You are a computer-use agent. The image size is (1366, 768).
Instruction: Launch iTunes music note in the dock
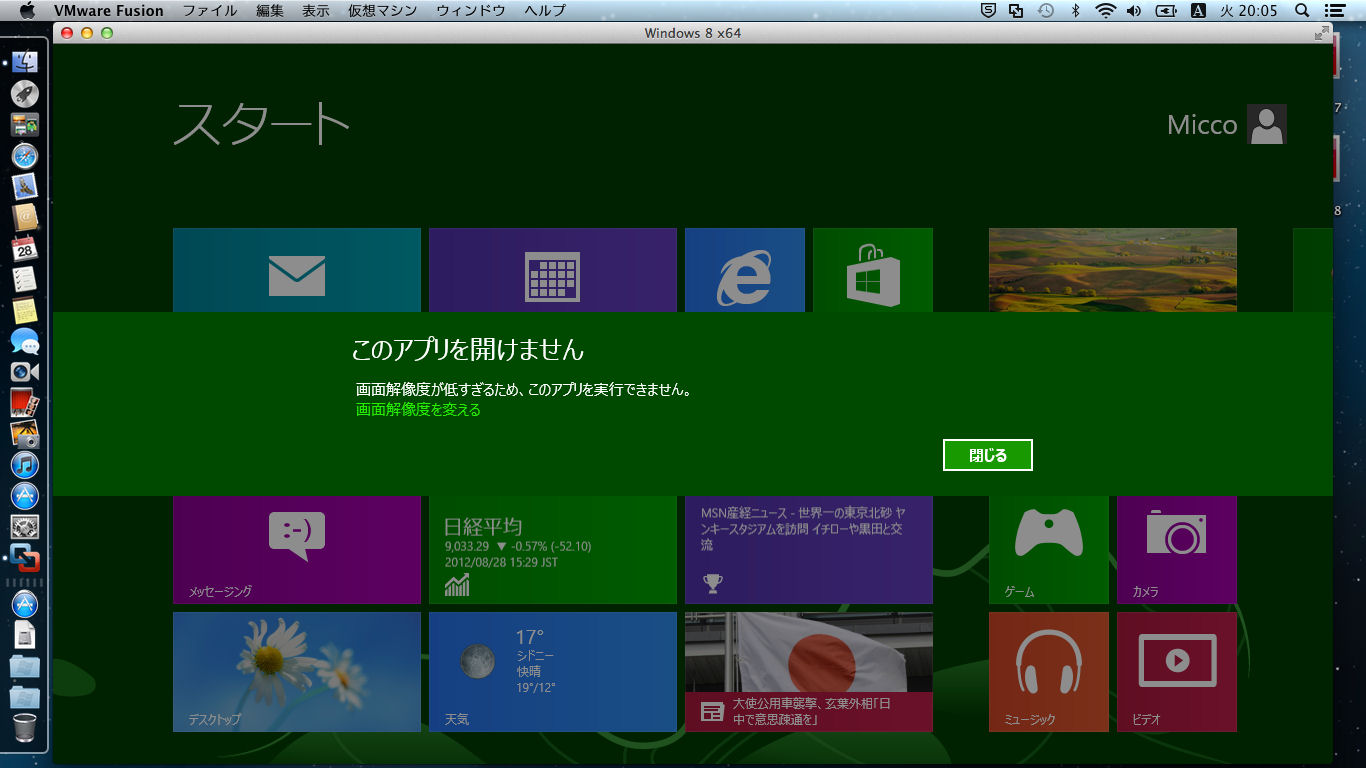pos(25,465)
